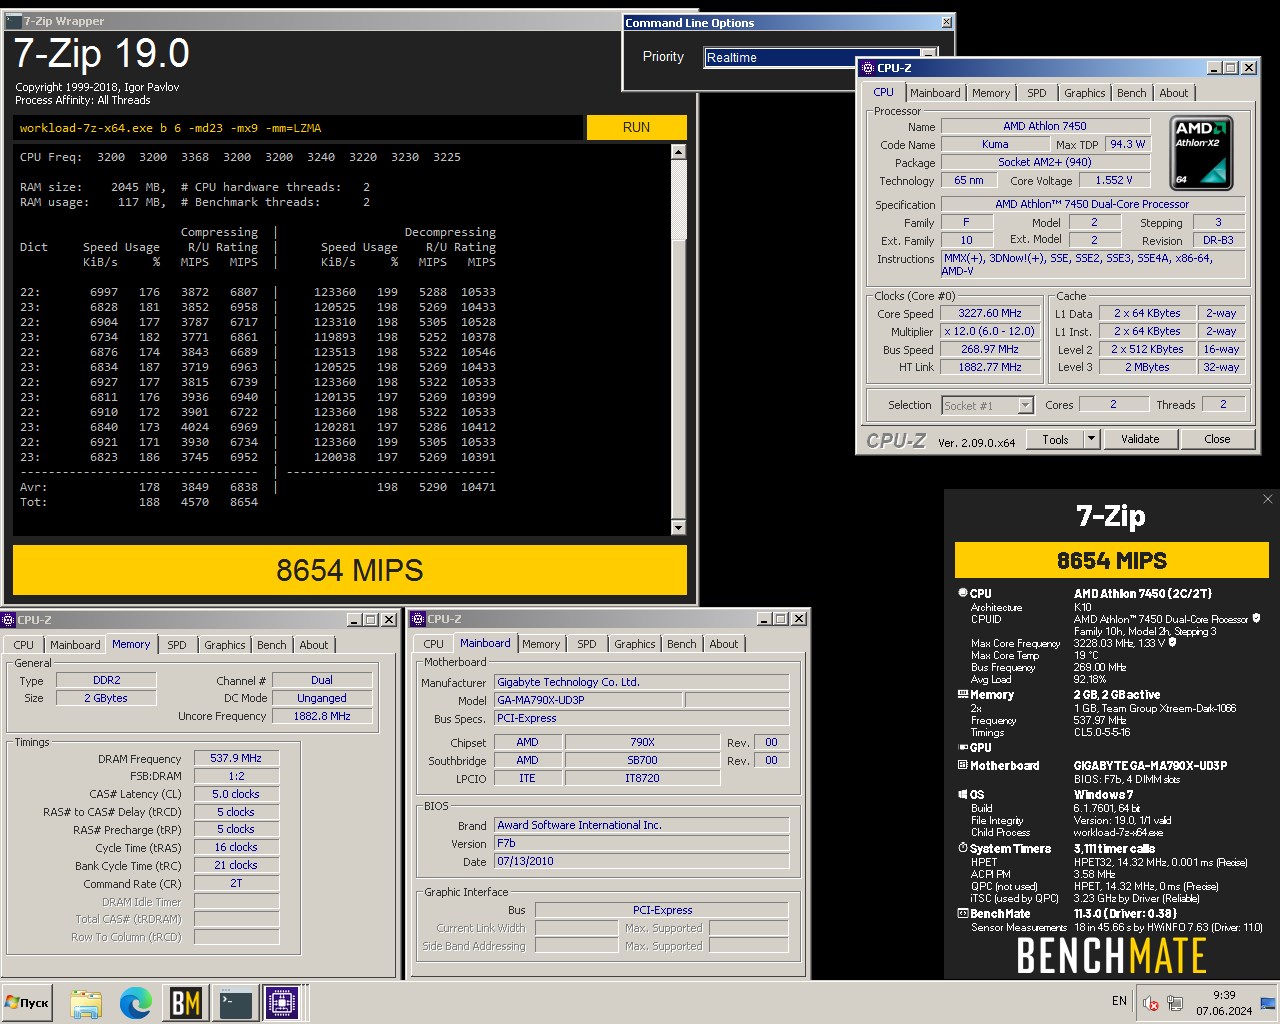Image resolution: width=1280 pixels, height=1024 pixels.
Task: Click the 2T Command Rate value
Action: point(236,883)
